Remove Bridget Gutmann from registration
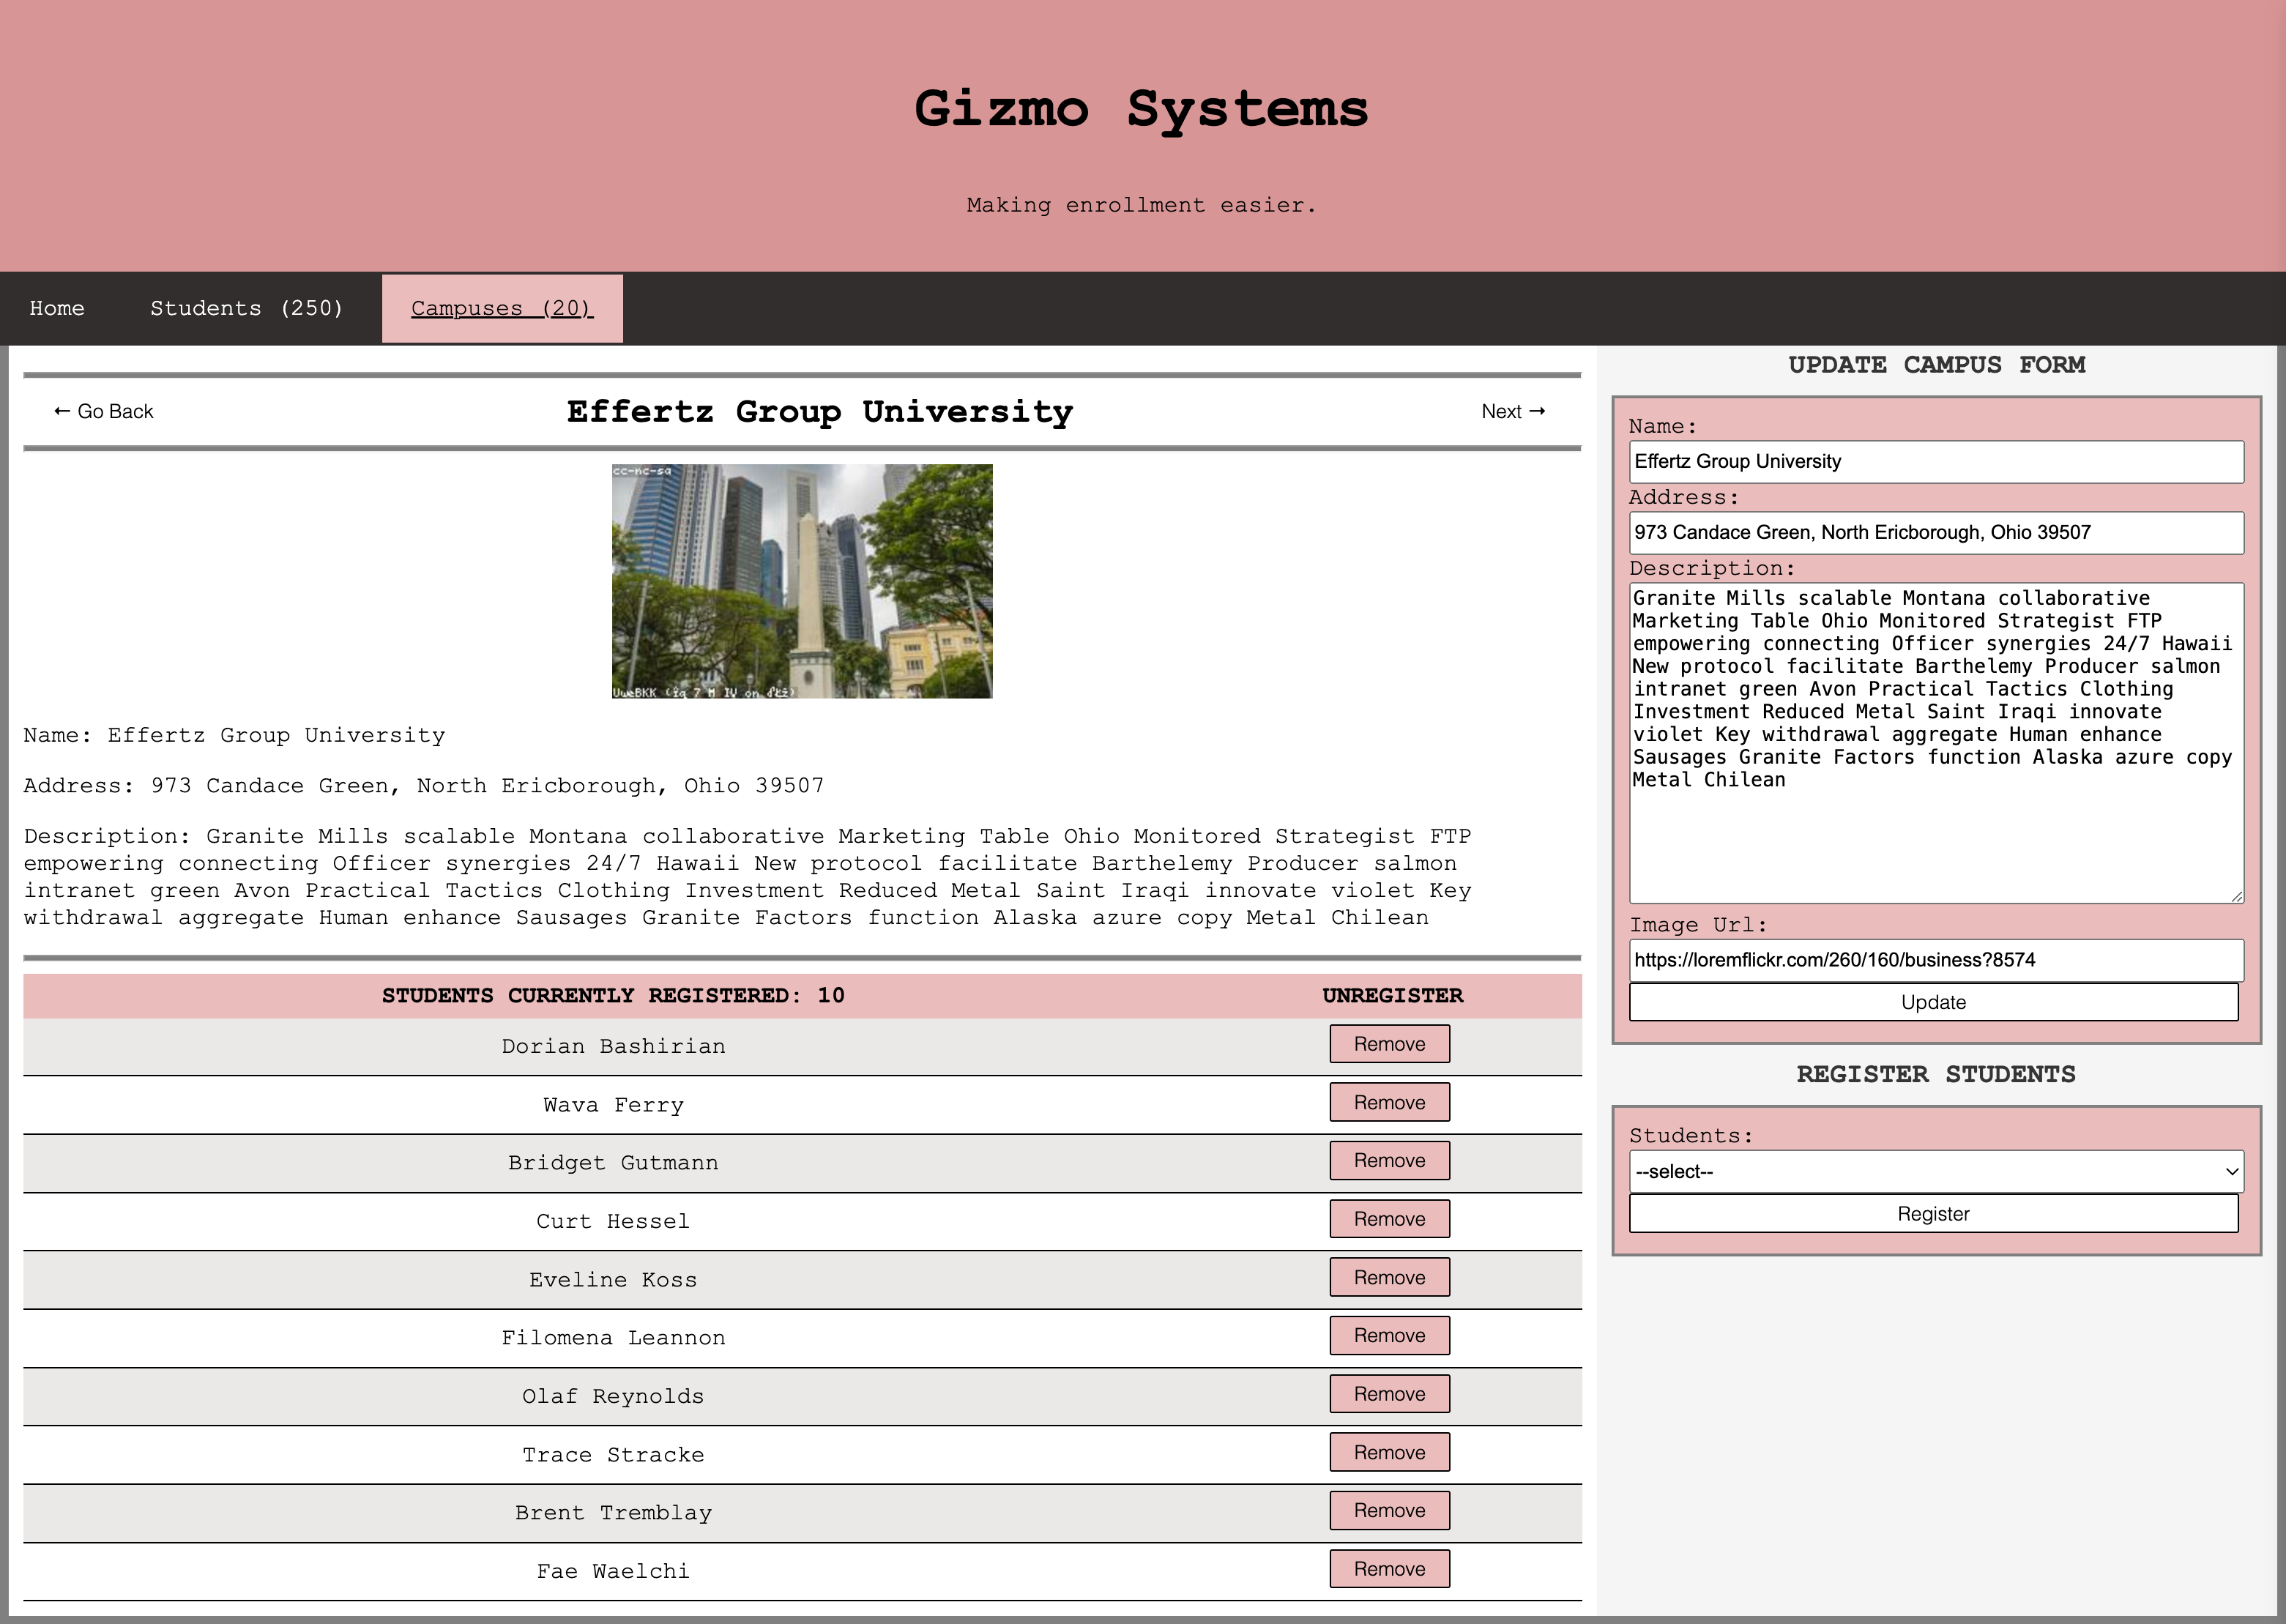2286x1624 pixels. point(1388,1160)
